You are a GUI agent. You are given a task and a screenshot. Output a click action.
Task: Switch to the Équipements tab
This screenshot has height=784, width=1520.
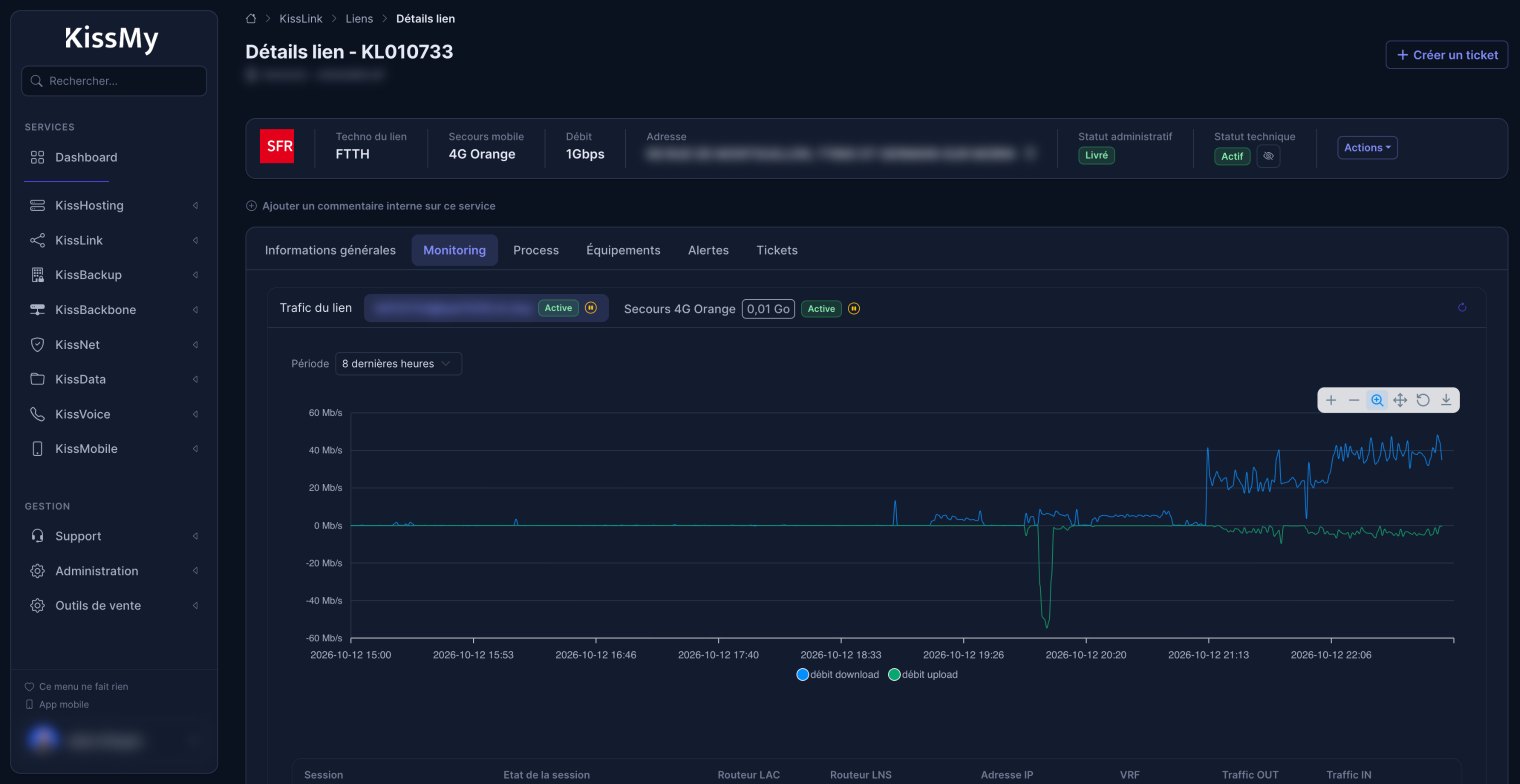623,250
